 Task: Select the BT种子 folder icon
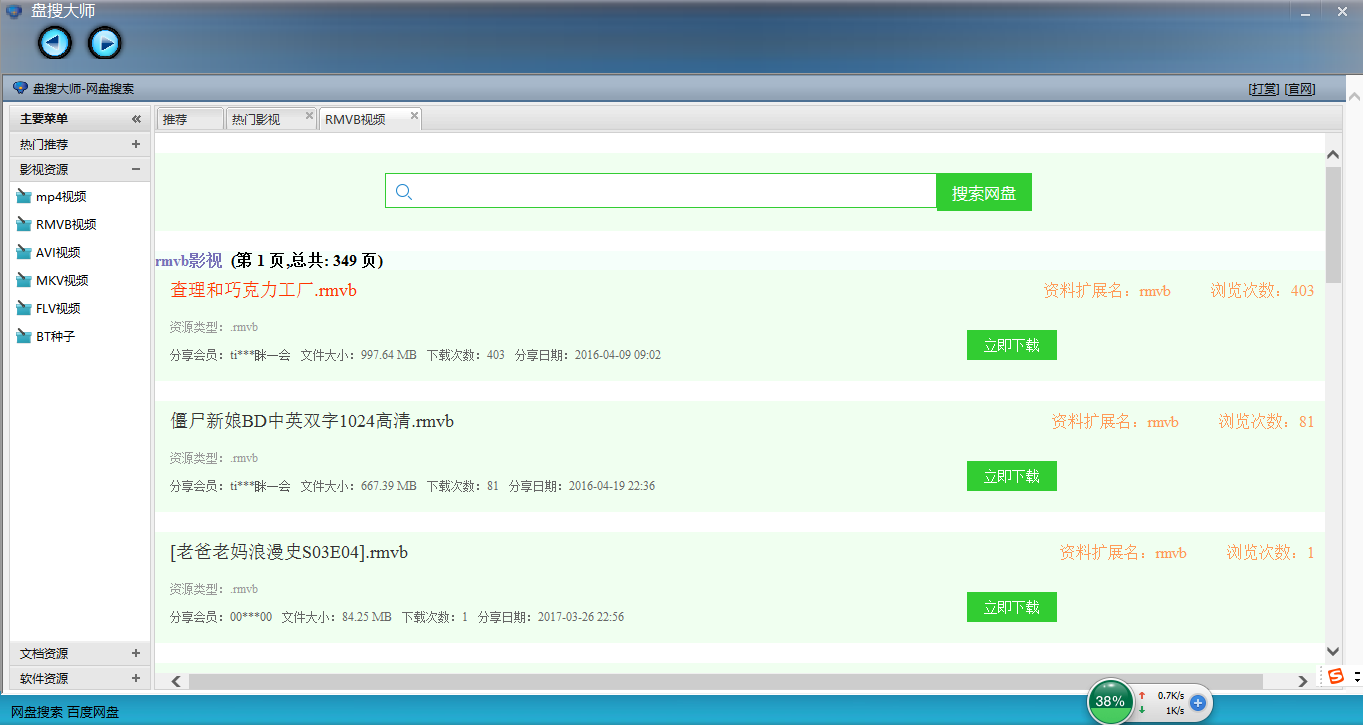[24, 337]
